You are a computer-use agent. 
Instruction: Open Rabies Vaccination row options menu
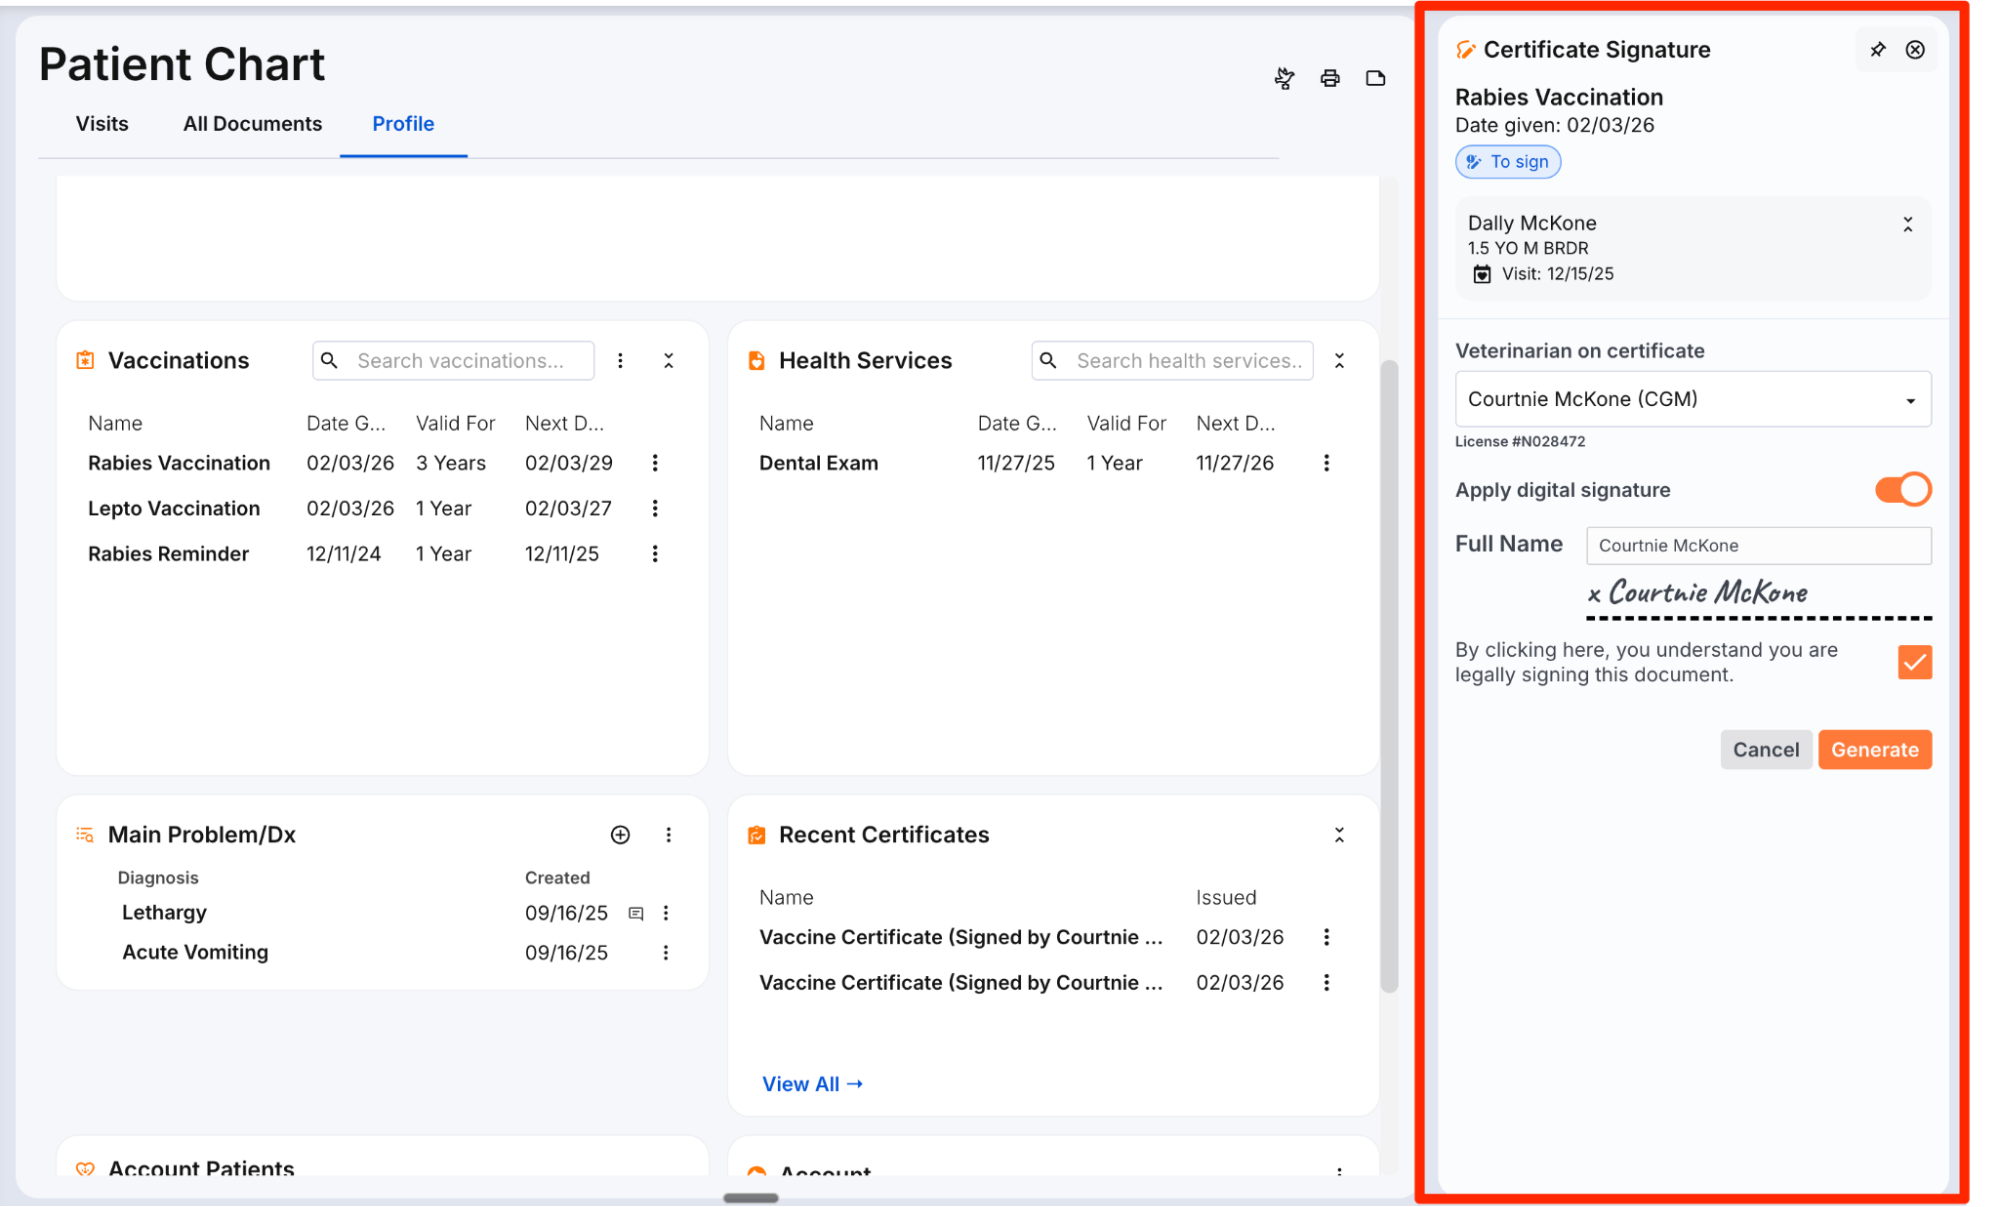click(655, 463)
